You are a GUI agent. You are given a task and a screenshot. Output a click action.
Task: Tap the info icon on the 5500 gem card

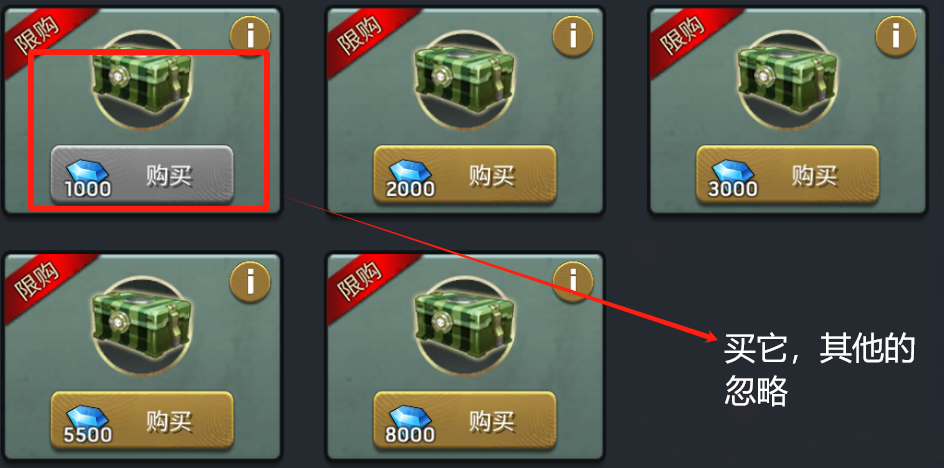[250, 281]
